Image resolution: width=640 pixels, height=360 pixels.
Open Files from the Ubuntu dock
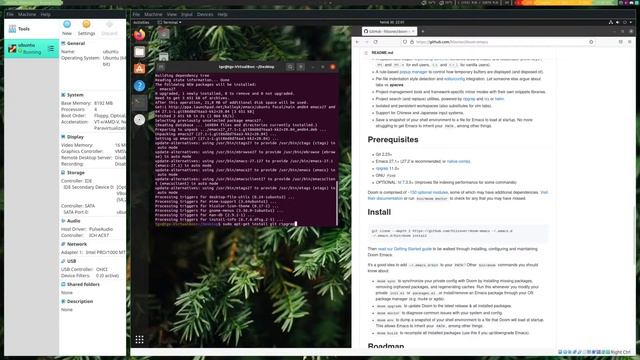140,52
